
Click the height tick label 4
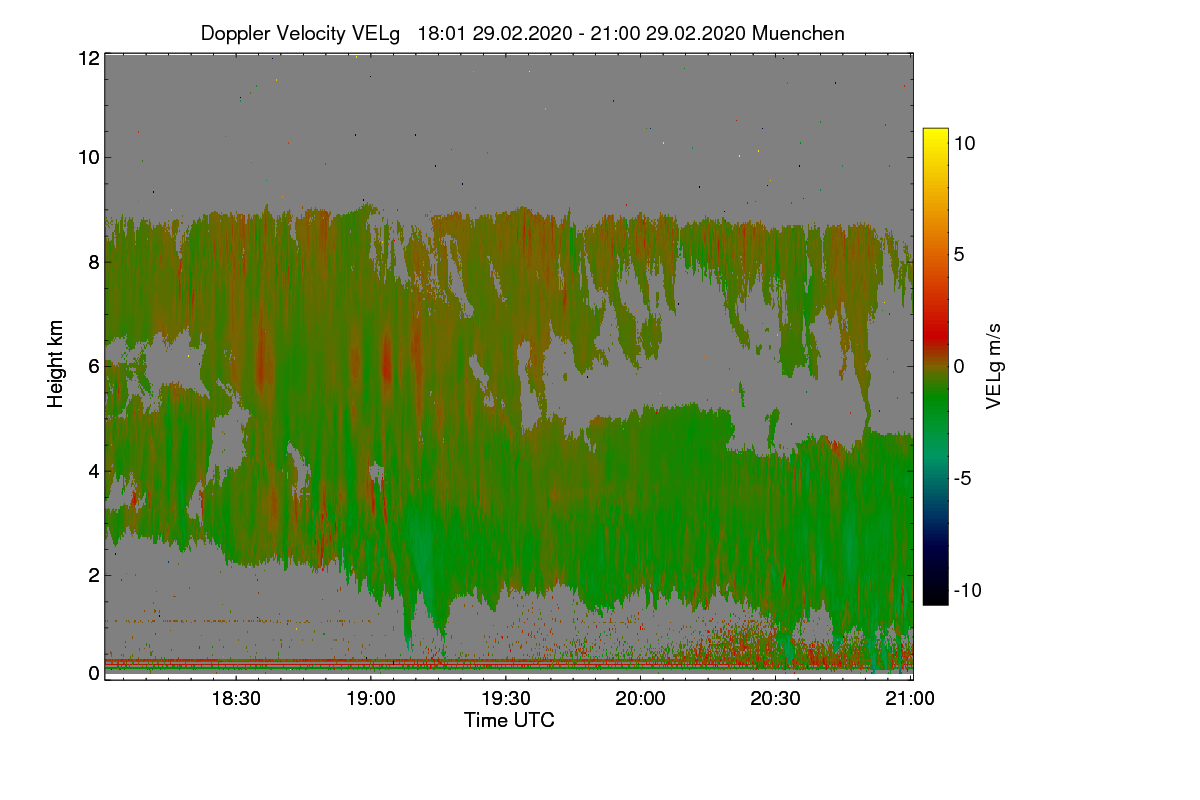click(x=93, y=470)
